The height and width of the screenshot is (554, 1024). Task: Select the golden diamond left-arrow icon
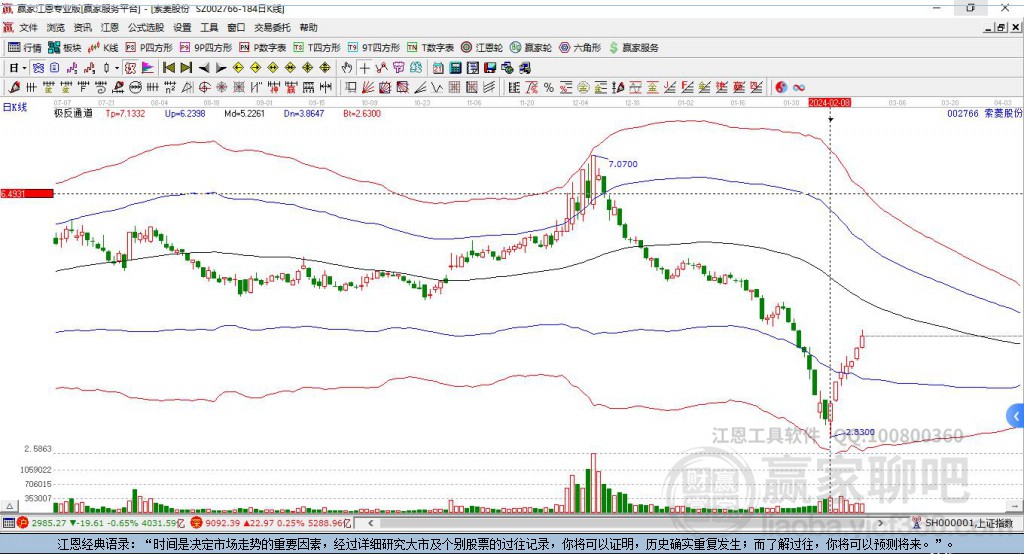click(x=238, y=68)
